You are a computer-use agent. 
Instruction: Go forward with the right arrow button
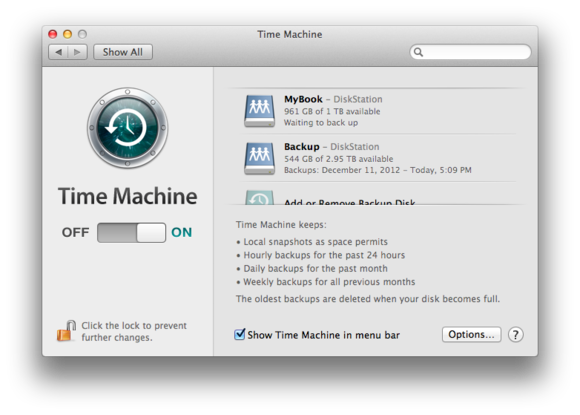(x=78, y=52)
